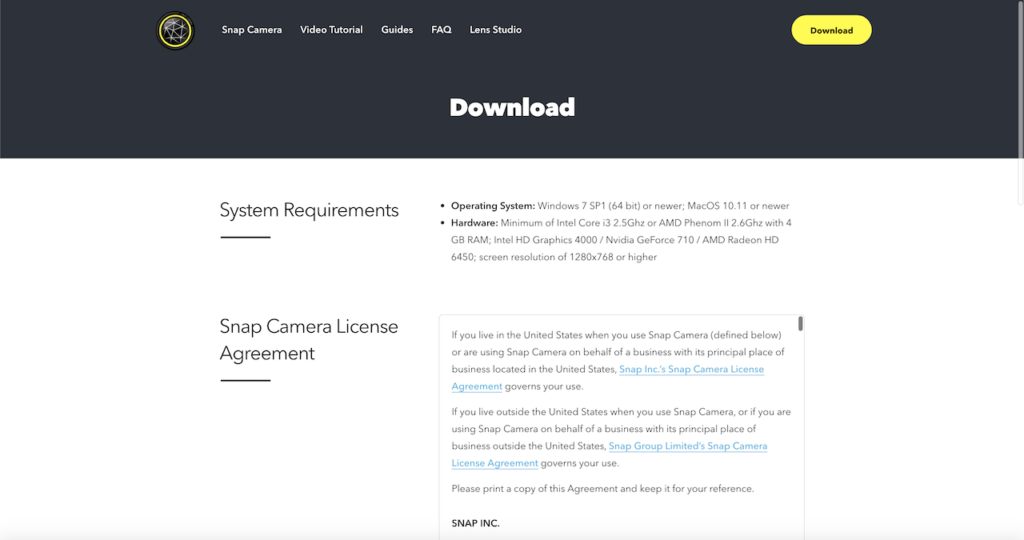The width and height of the screenshot is (1024, 540).
Task: Navigate to the FAQ page
Action: pyautogui.click(x=441, y=30)
